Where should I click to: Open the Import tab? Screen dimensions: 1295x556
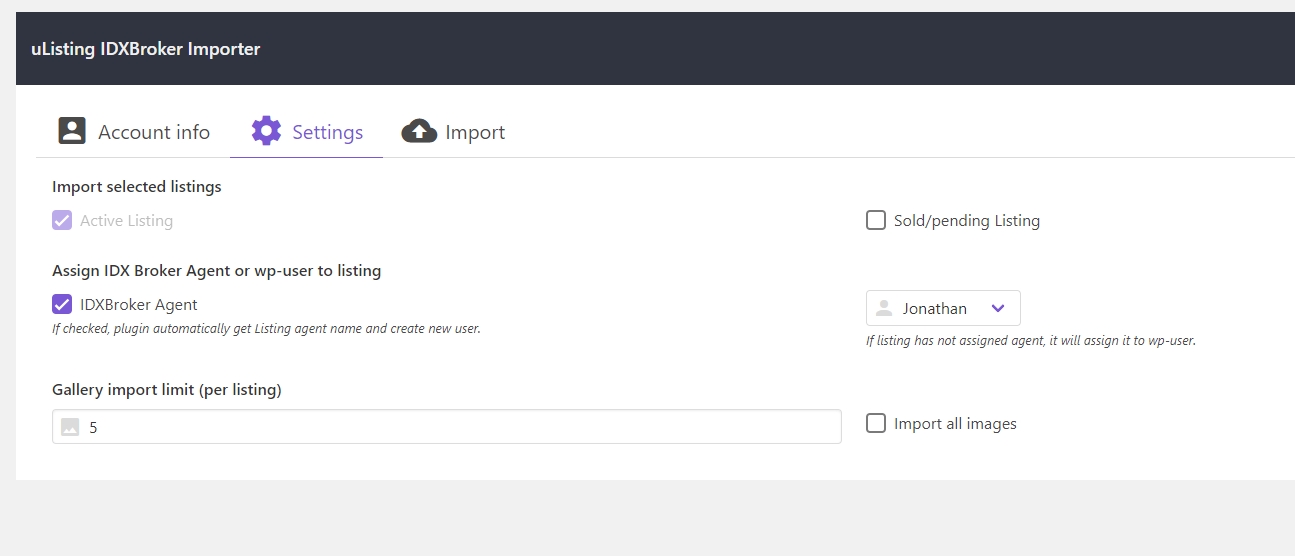tap(453, 132)
